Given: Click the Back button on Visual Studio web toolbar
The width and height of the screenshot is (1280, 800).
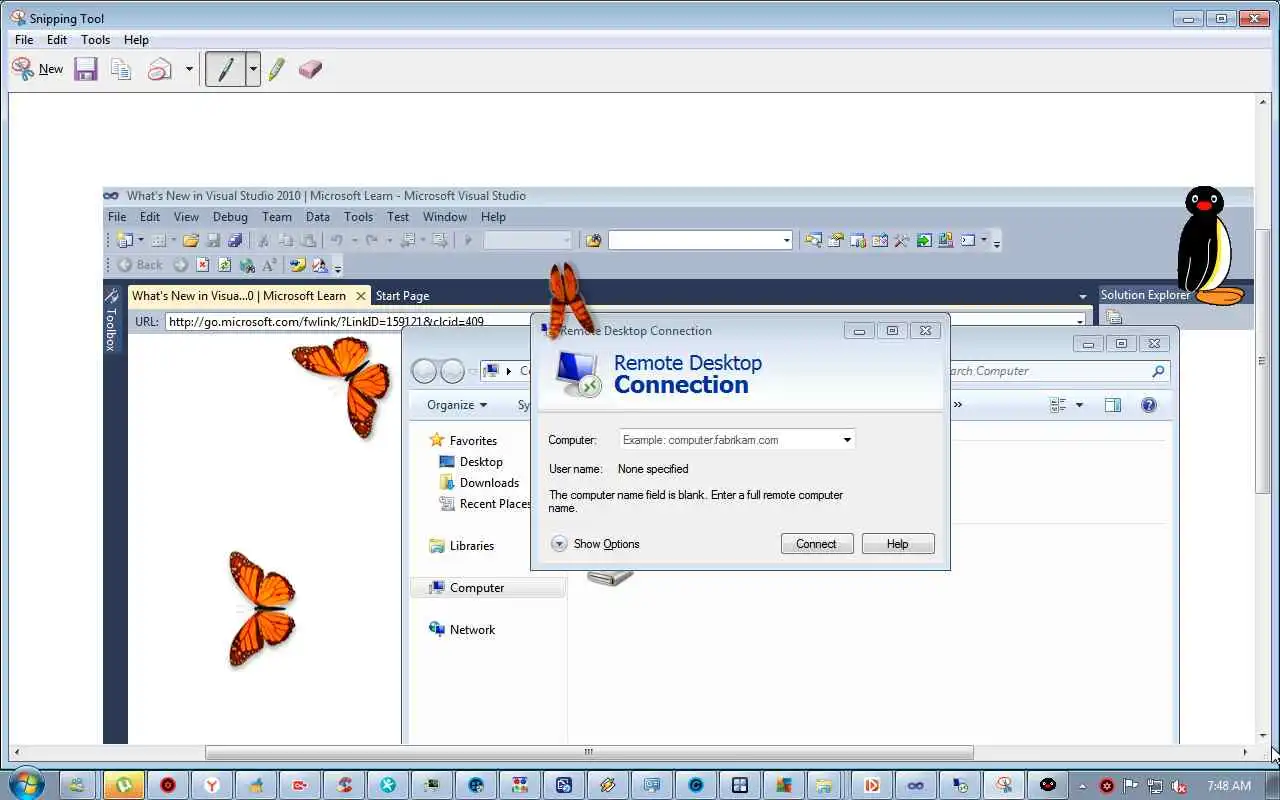Looking at the screenshot, I should click(x=140, y=265).
